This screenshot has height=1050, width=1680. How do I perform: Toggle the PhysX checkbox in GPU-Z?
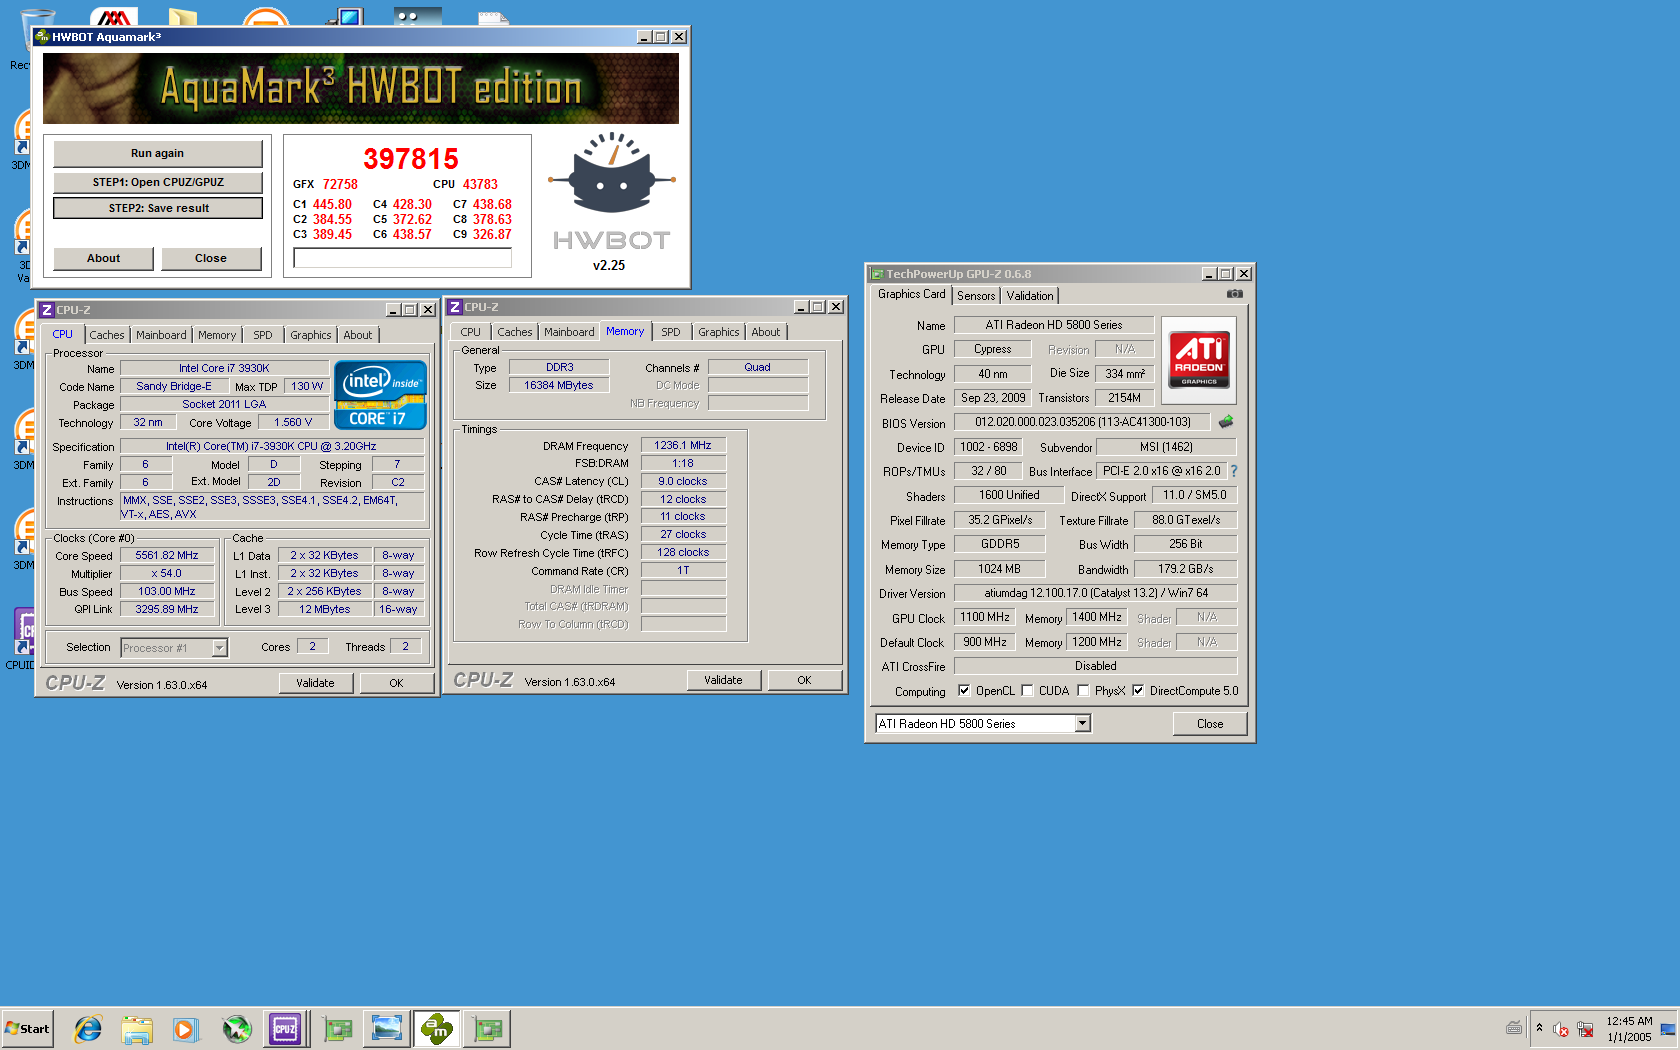tap(1083, 690)
